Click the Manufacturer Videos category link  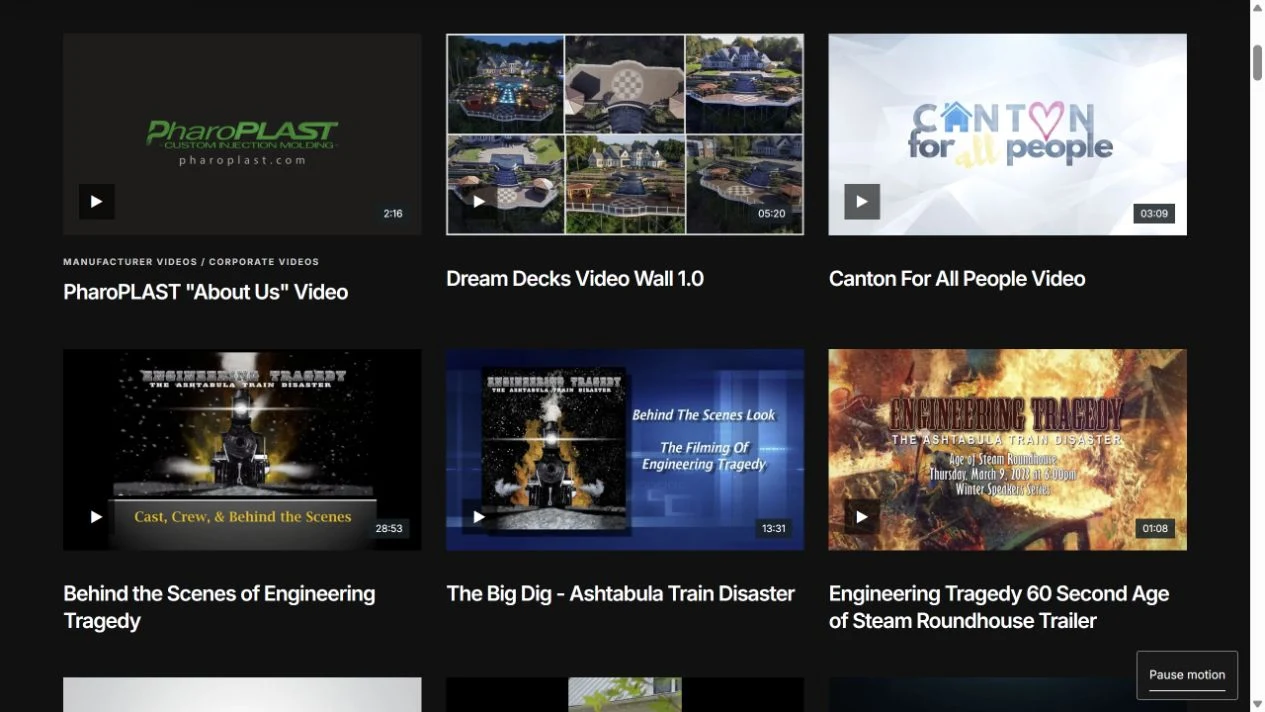point(130,262)
